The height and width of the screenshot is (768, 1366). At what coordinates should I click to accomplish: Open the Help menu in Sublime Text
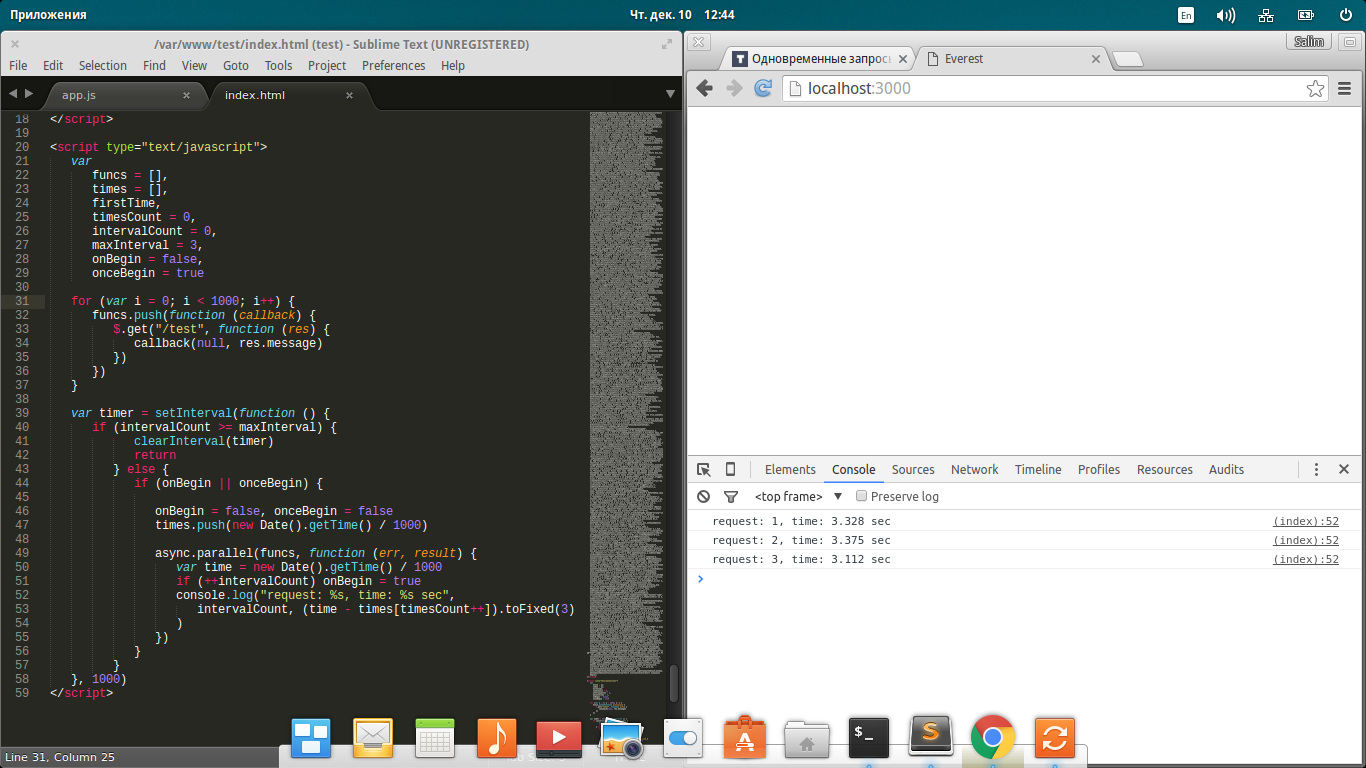tap(453, 65)
